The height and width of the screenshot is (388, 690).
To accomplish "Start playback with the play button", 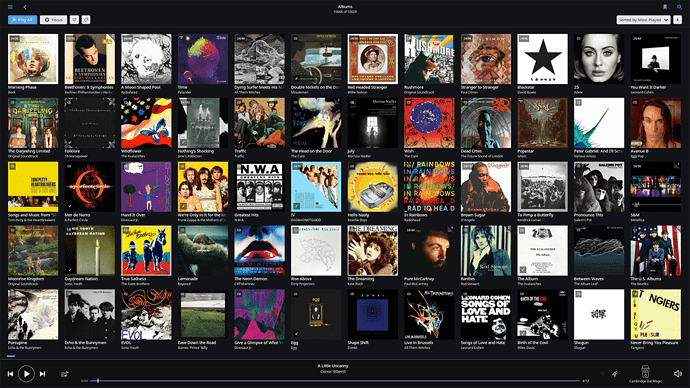I will point(26,374).
